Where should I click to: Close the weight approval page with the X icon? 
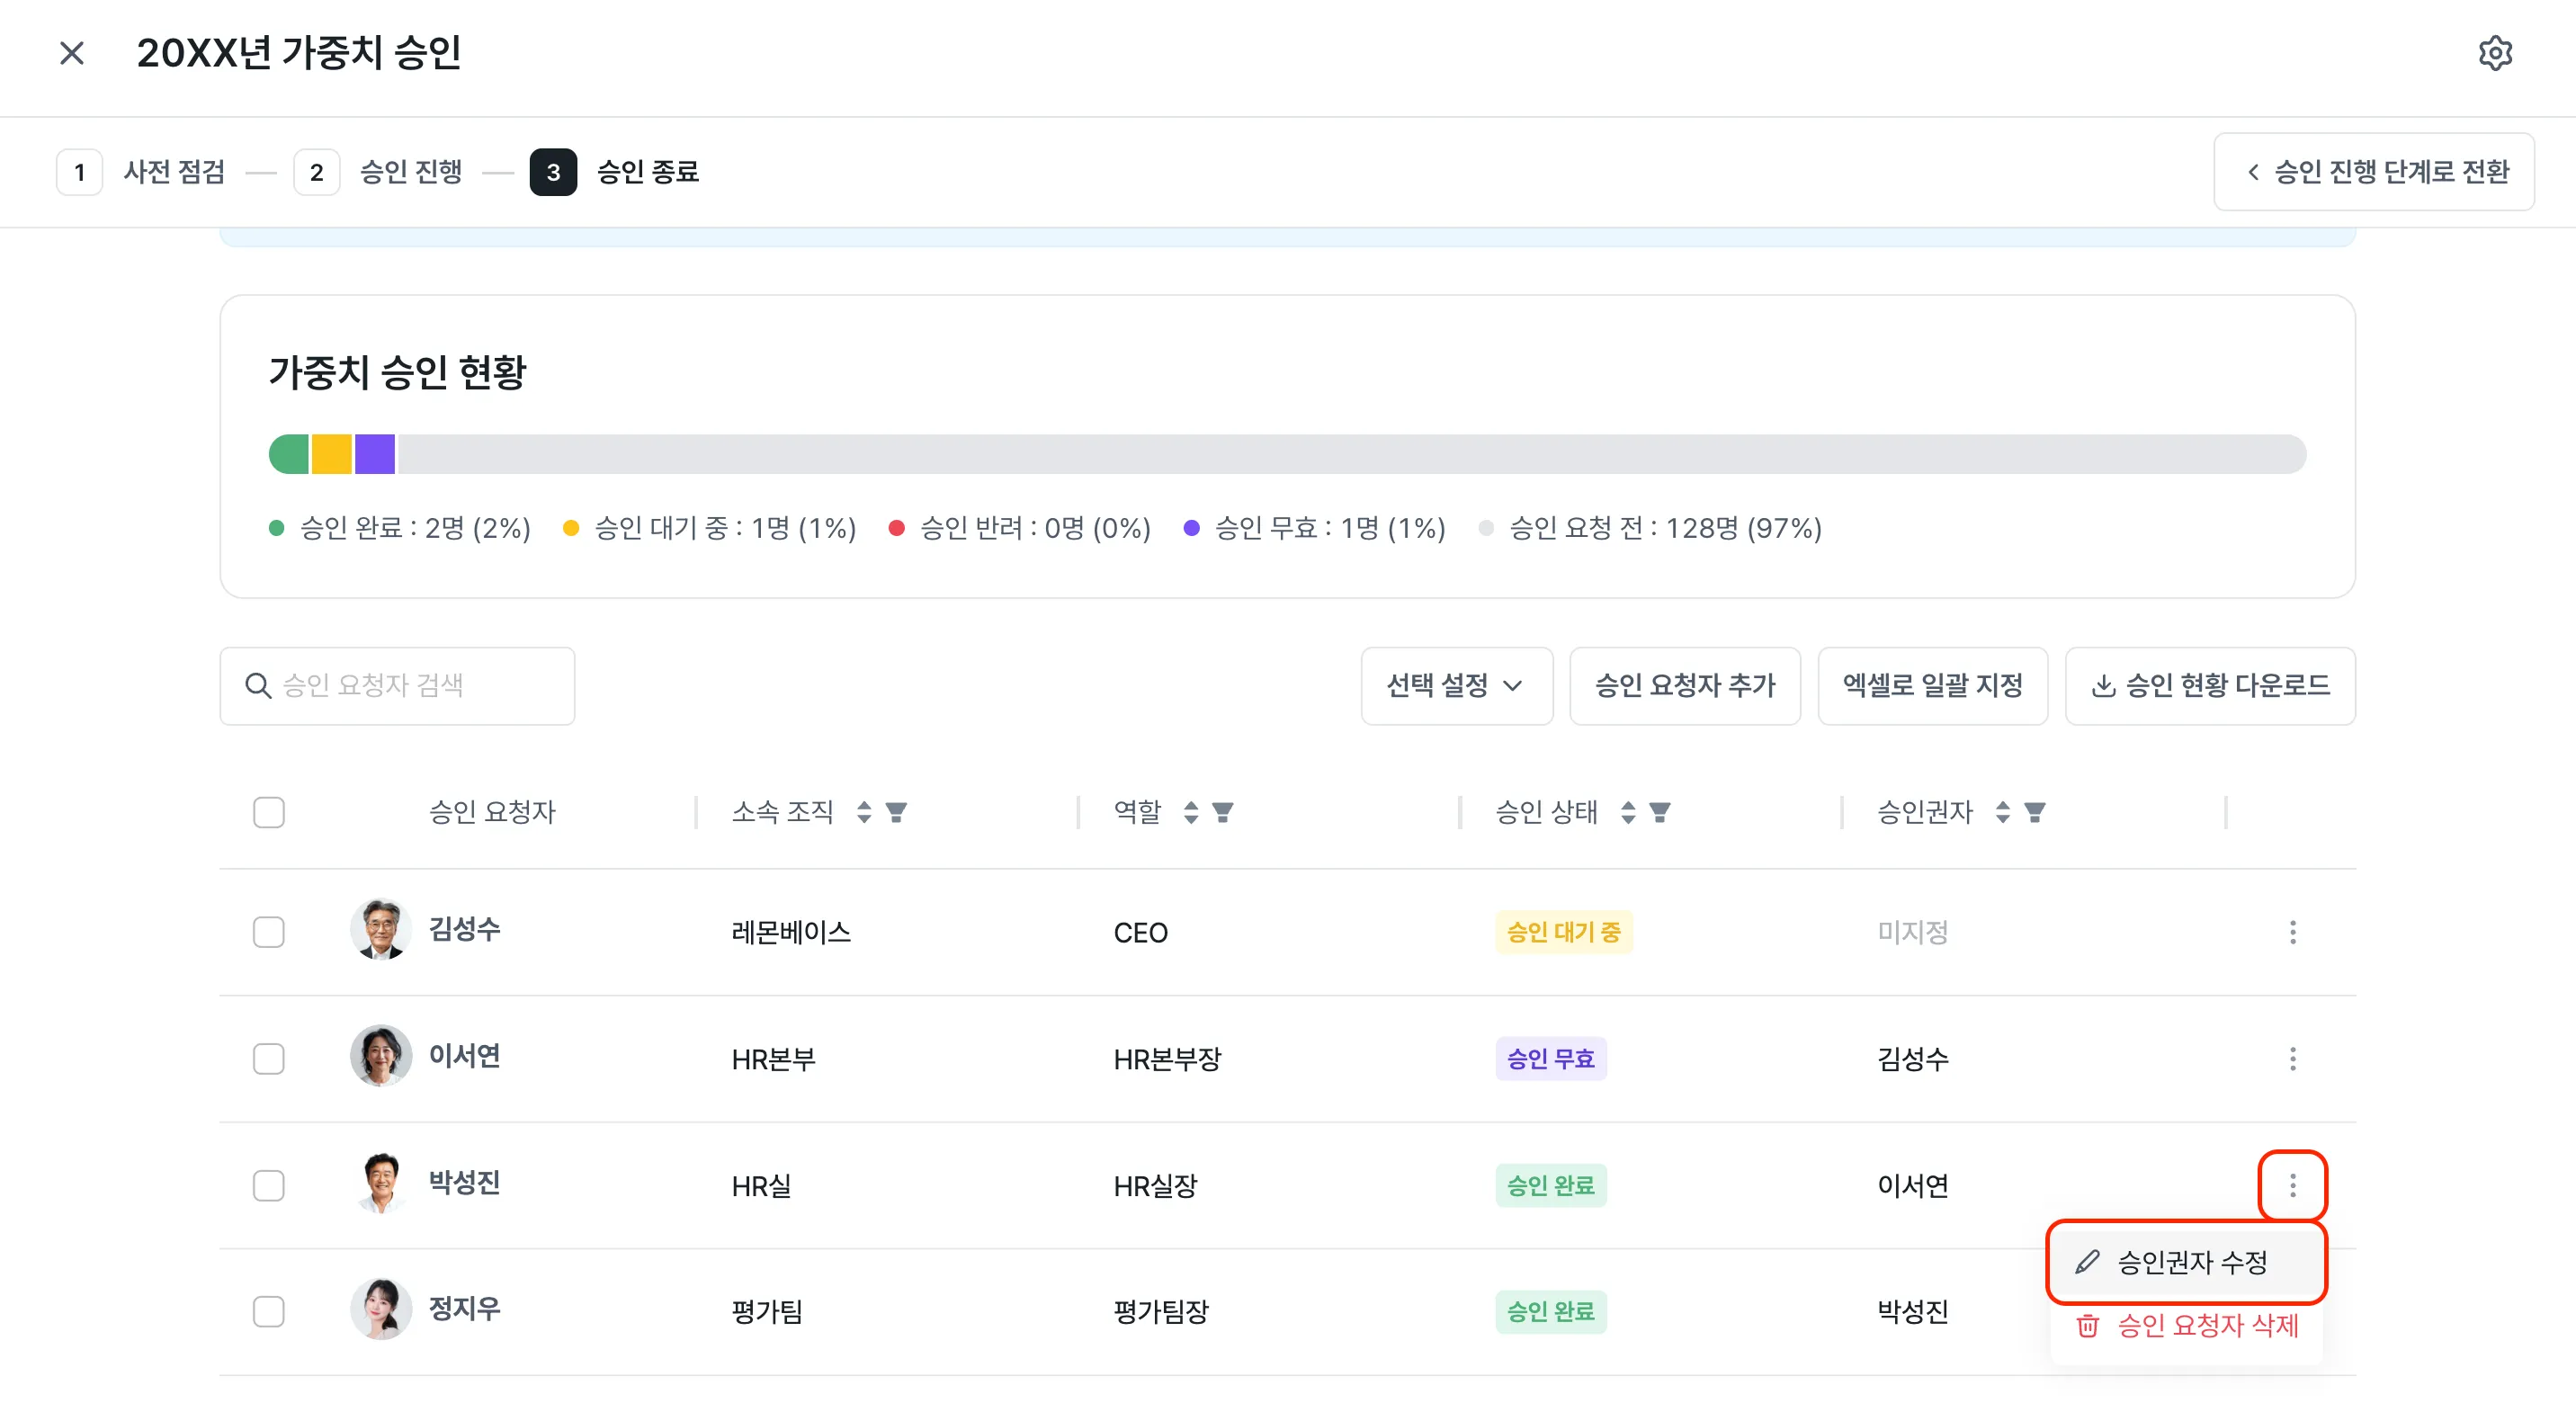72,53
